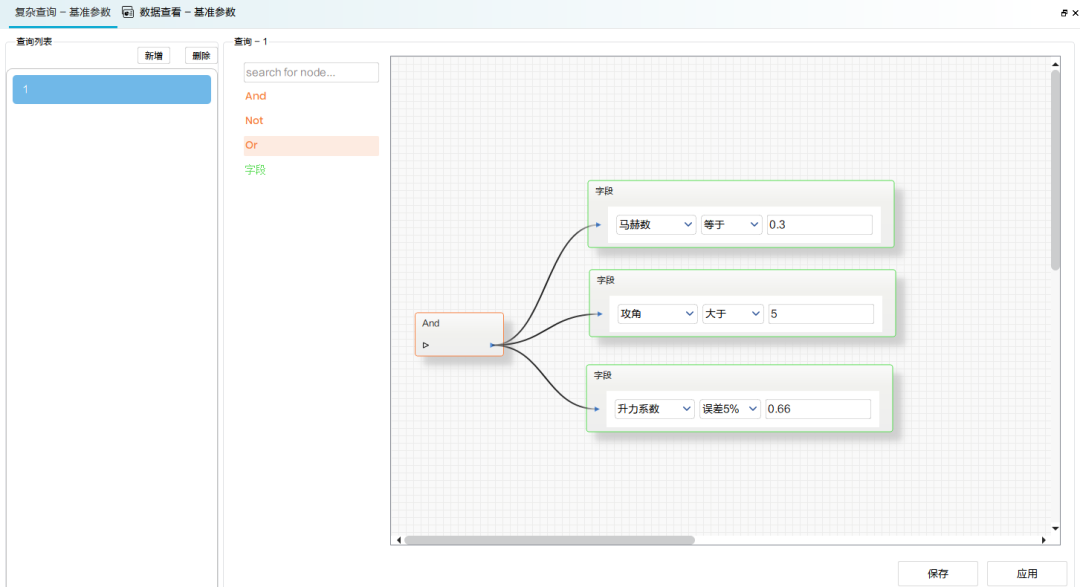Select query 1 in the query list

coord(112,90)
